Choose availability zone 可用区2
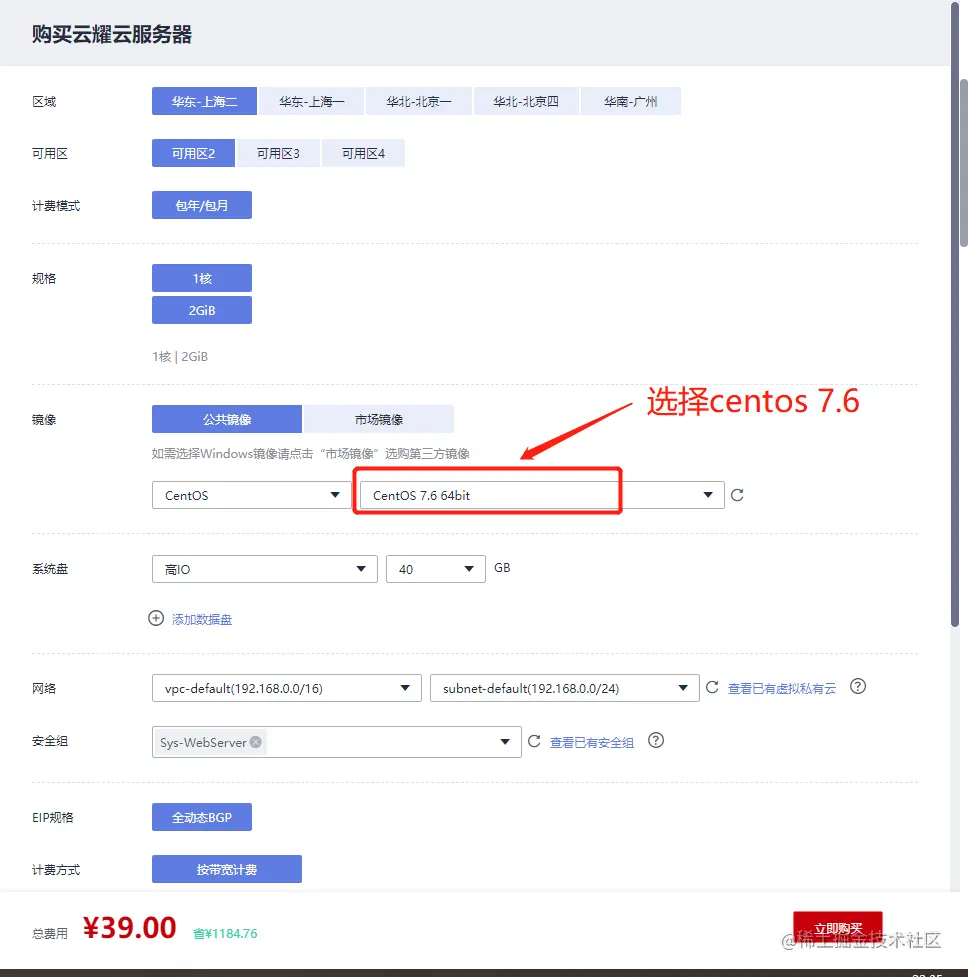 coord(193,153)
